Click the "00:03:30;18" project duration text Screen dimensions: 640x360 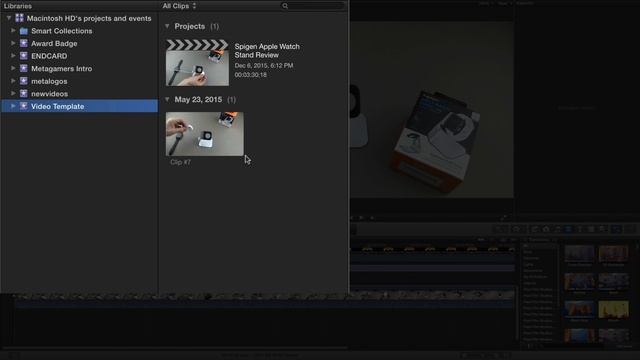(251, 75)
